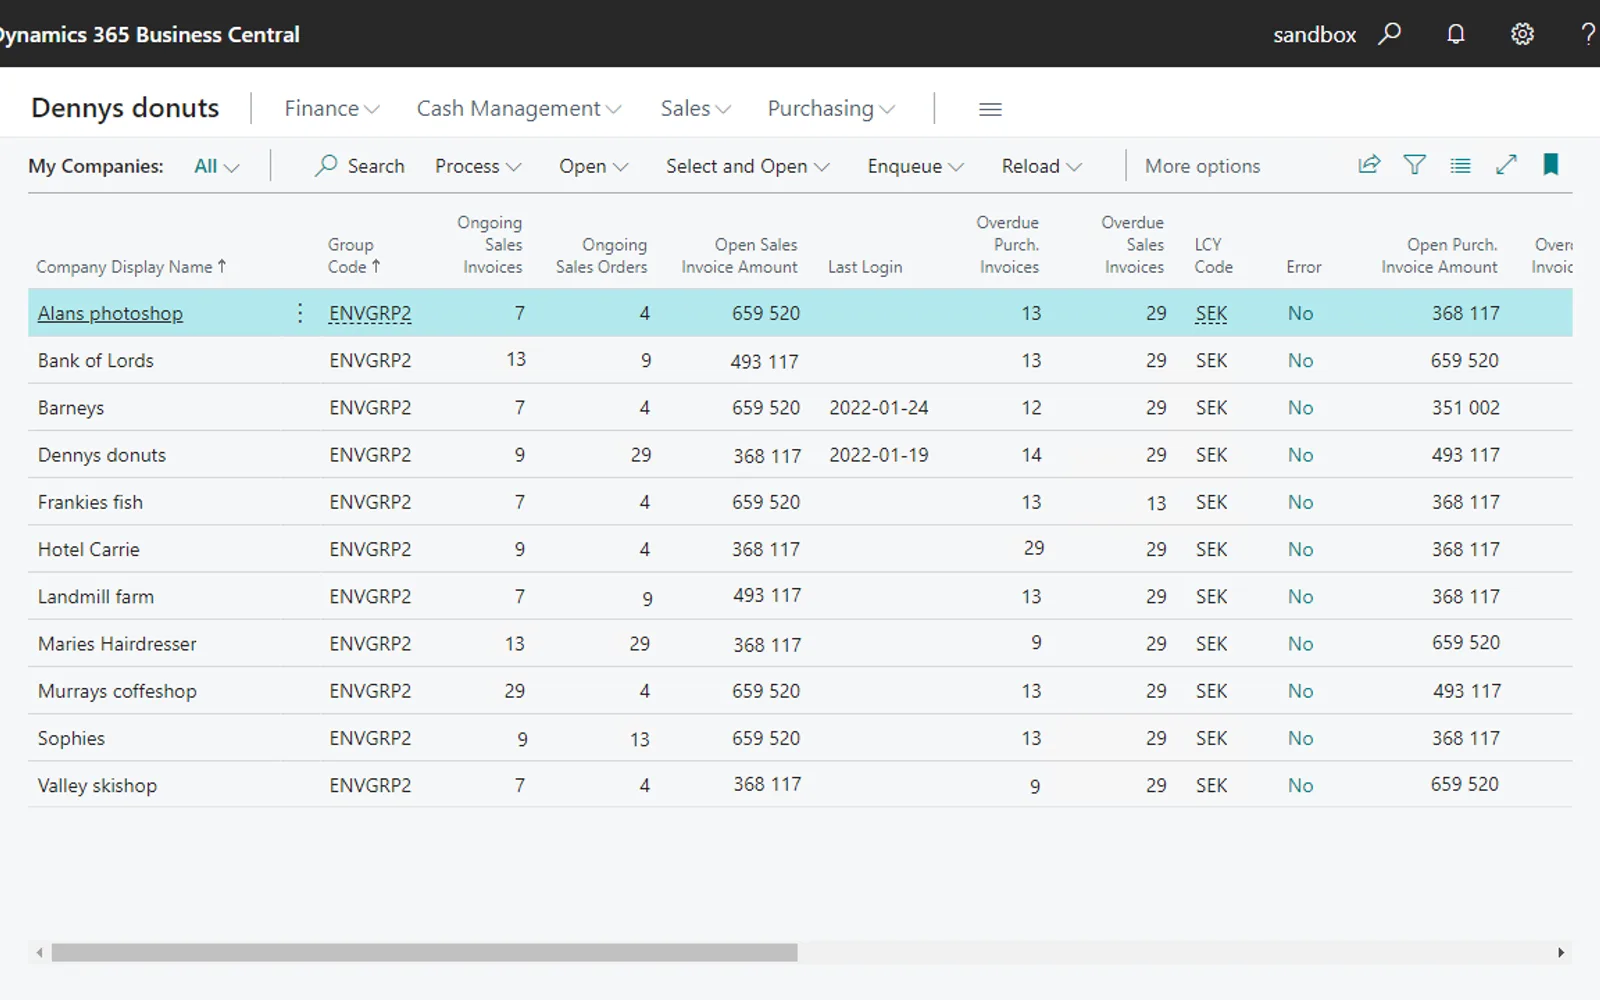Select the Valley skishop row

[800, 785]
